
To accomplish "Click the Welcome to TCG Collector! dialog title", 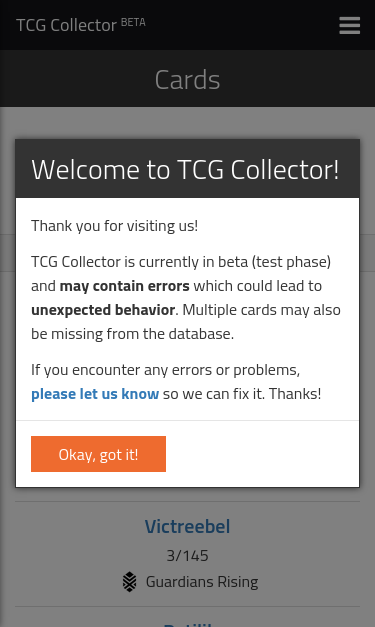I will pos(186,169).
